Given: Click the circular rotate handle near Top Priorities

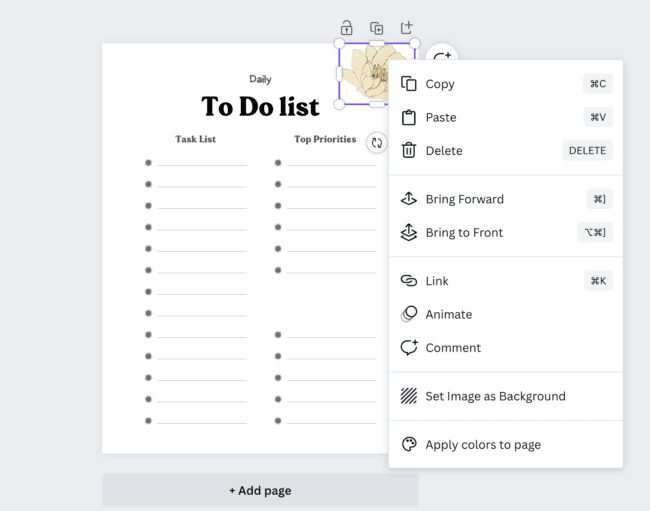Looking at the screenshot, I should 376,143.
